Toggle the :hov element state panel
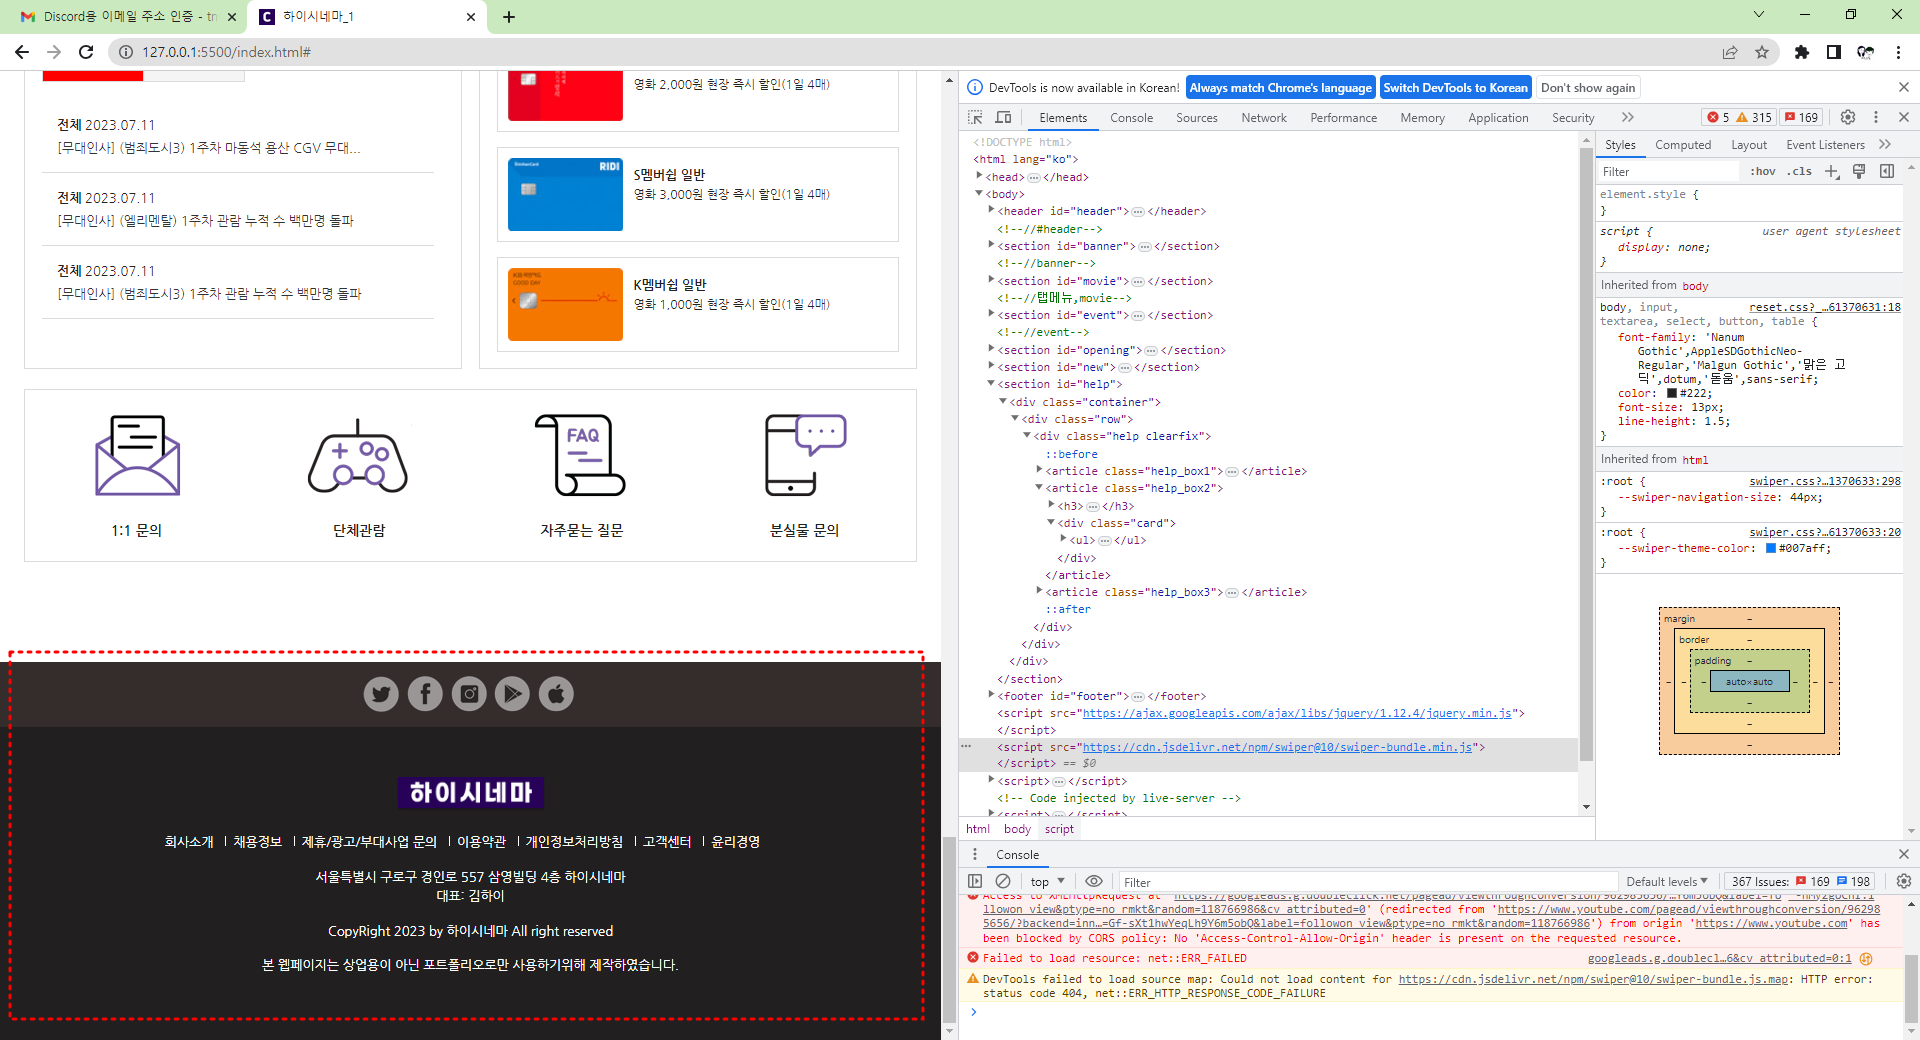1920x1040 pixels. pyautogui.click(x=1763, y=172)
